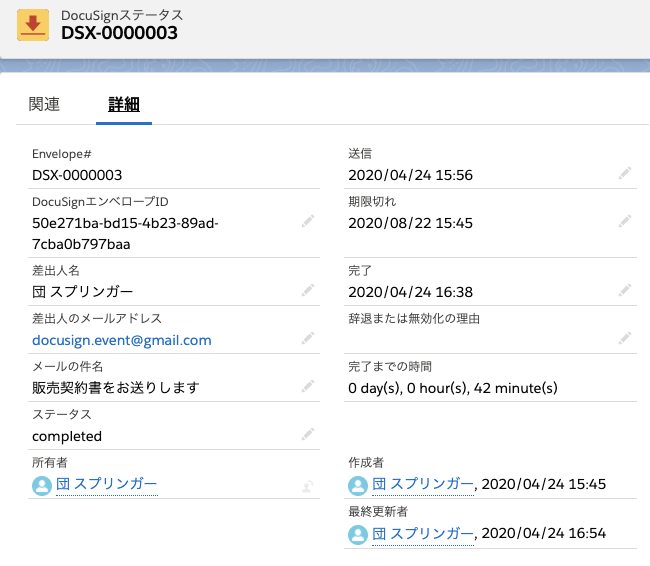Click the 辞退または無効化の理由 label
650x566 pixels.
click(x=414, y=318)
